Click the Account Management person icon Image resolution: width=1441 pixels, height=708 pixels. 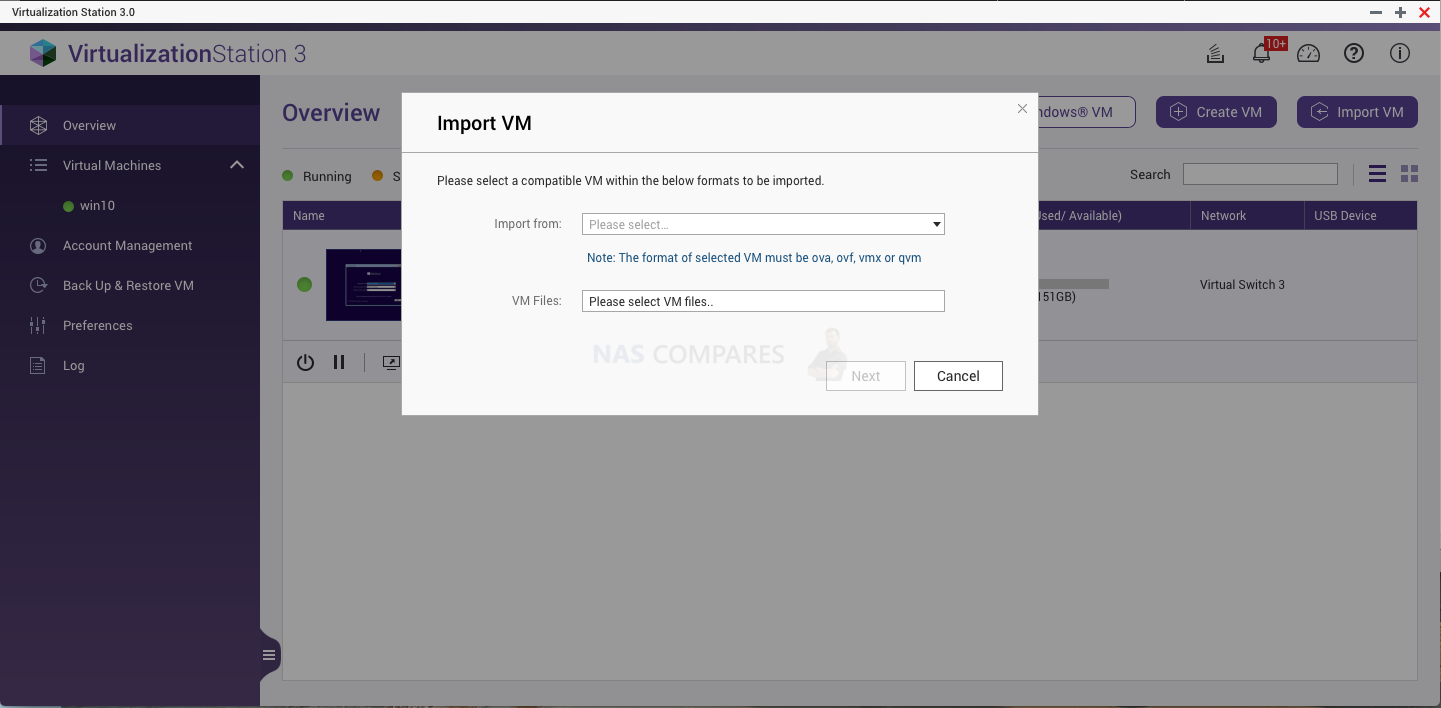point(38,245)
